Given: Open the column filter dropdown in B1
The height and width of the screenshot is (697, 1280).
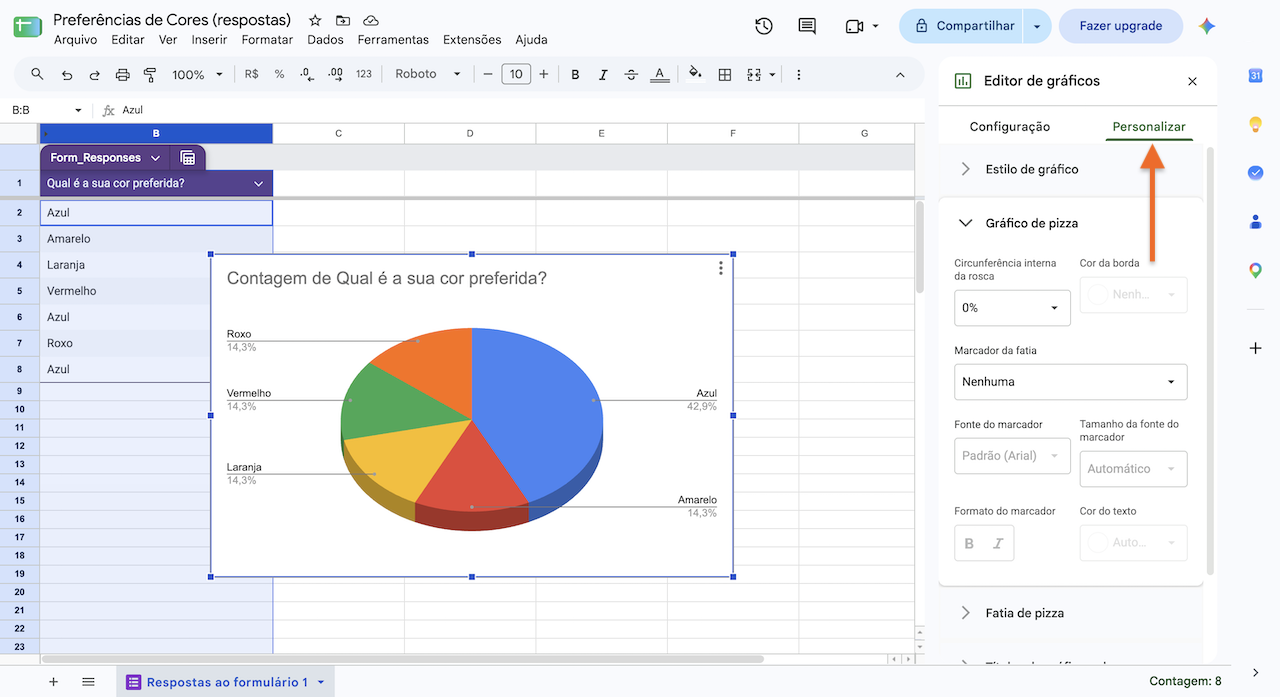Looking at the screenshot, I should (259, 183).
